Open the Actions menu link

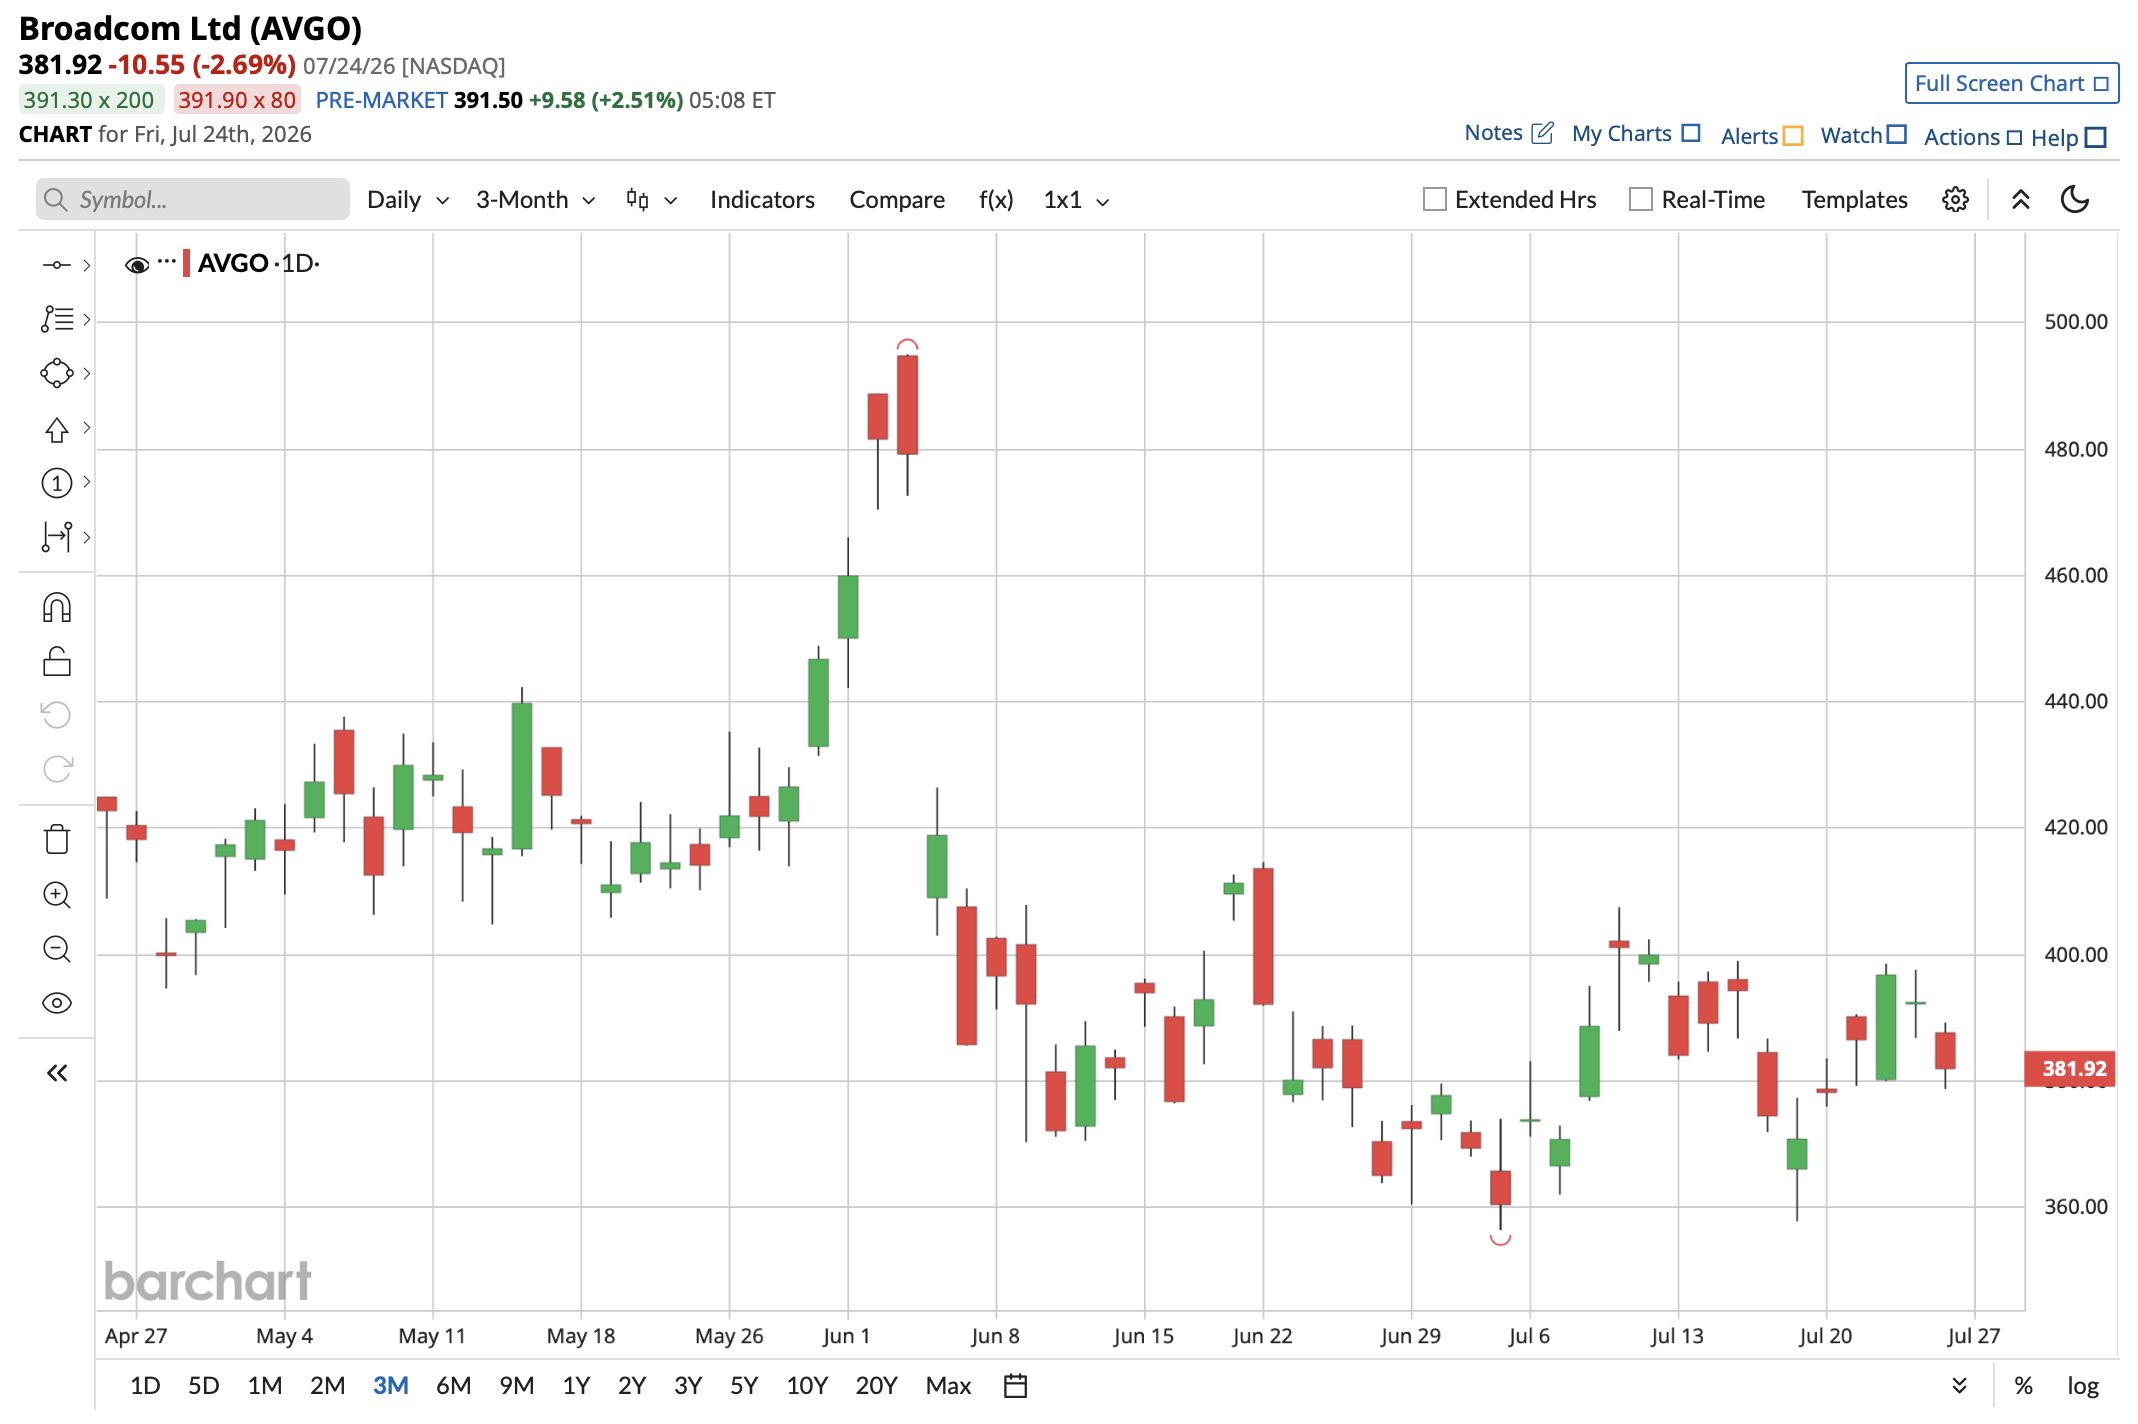[1972, 137]
